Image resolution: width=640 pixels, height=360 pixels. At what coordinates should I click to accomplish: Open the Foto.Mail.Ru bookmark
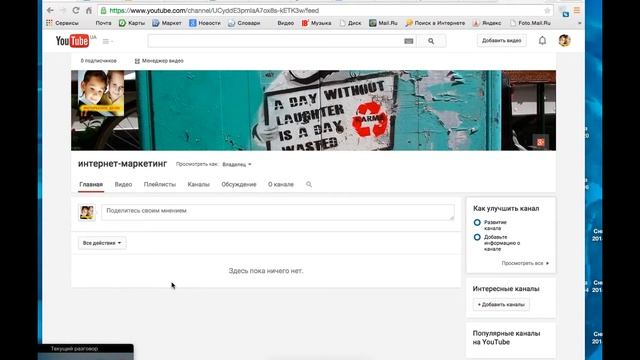(x=530, y=23)
